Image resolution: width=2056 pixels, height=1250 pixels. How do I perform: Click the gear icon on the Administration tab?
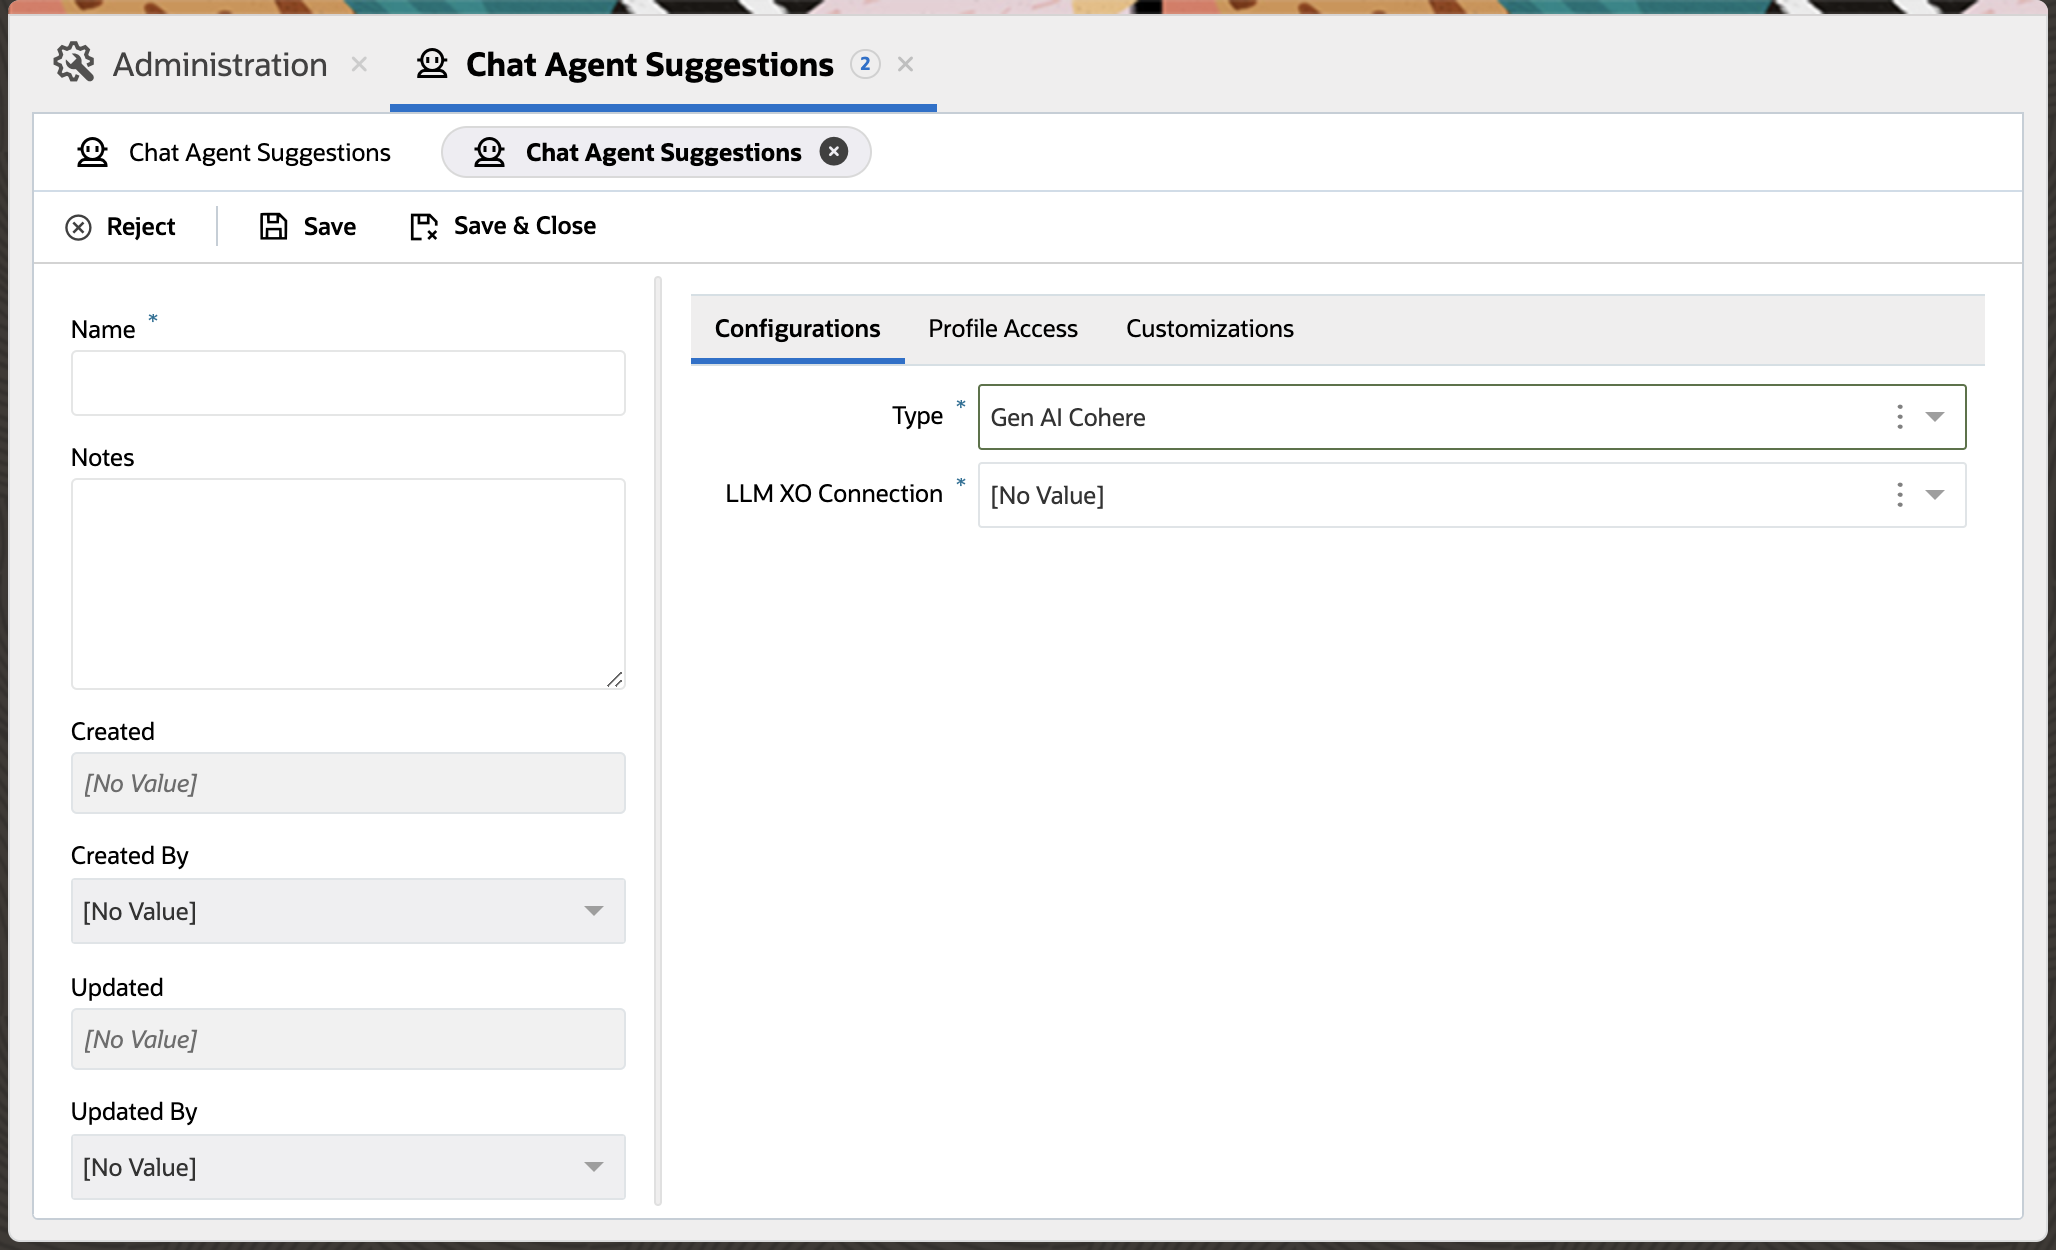(x=74, y=63)
